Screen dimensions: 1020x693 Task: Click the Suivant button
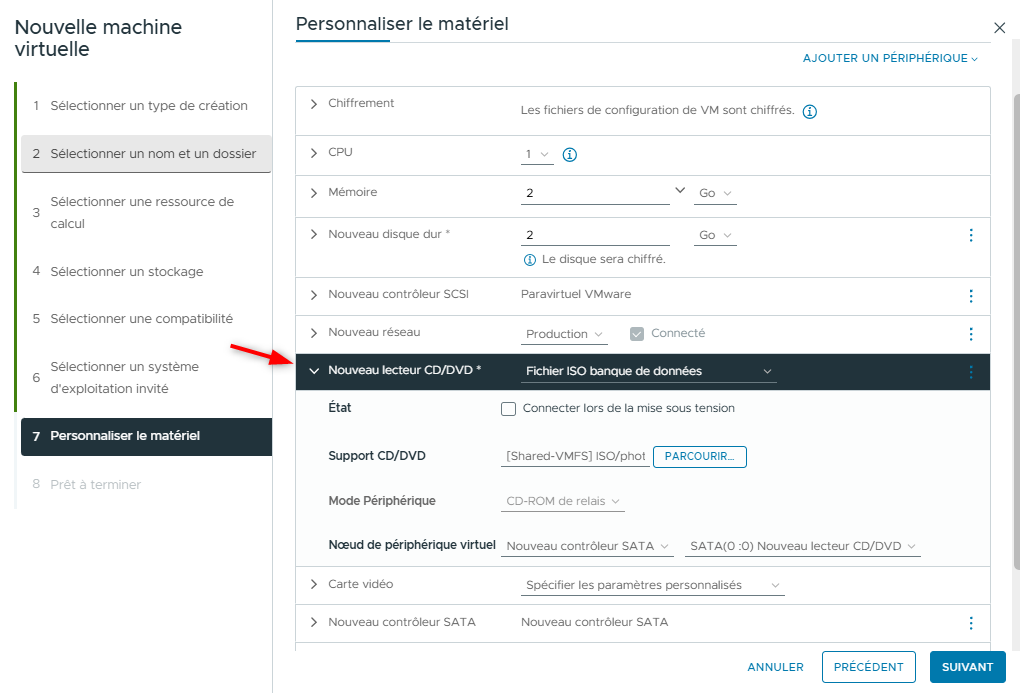click(x=967, y=667)
